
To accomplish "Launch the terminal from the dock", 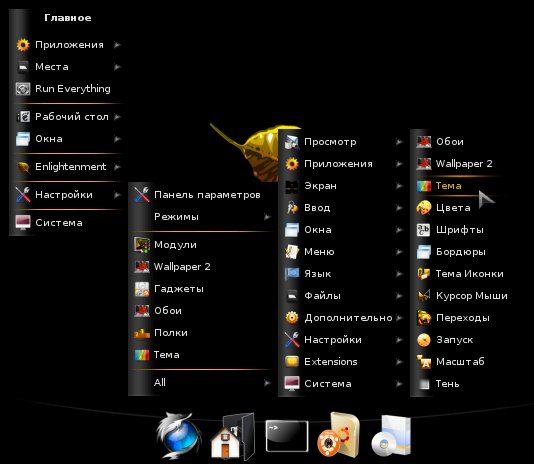I will tap(287, 436).
